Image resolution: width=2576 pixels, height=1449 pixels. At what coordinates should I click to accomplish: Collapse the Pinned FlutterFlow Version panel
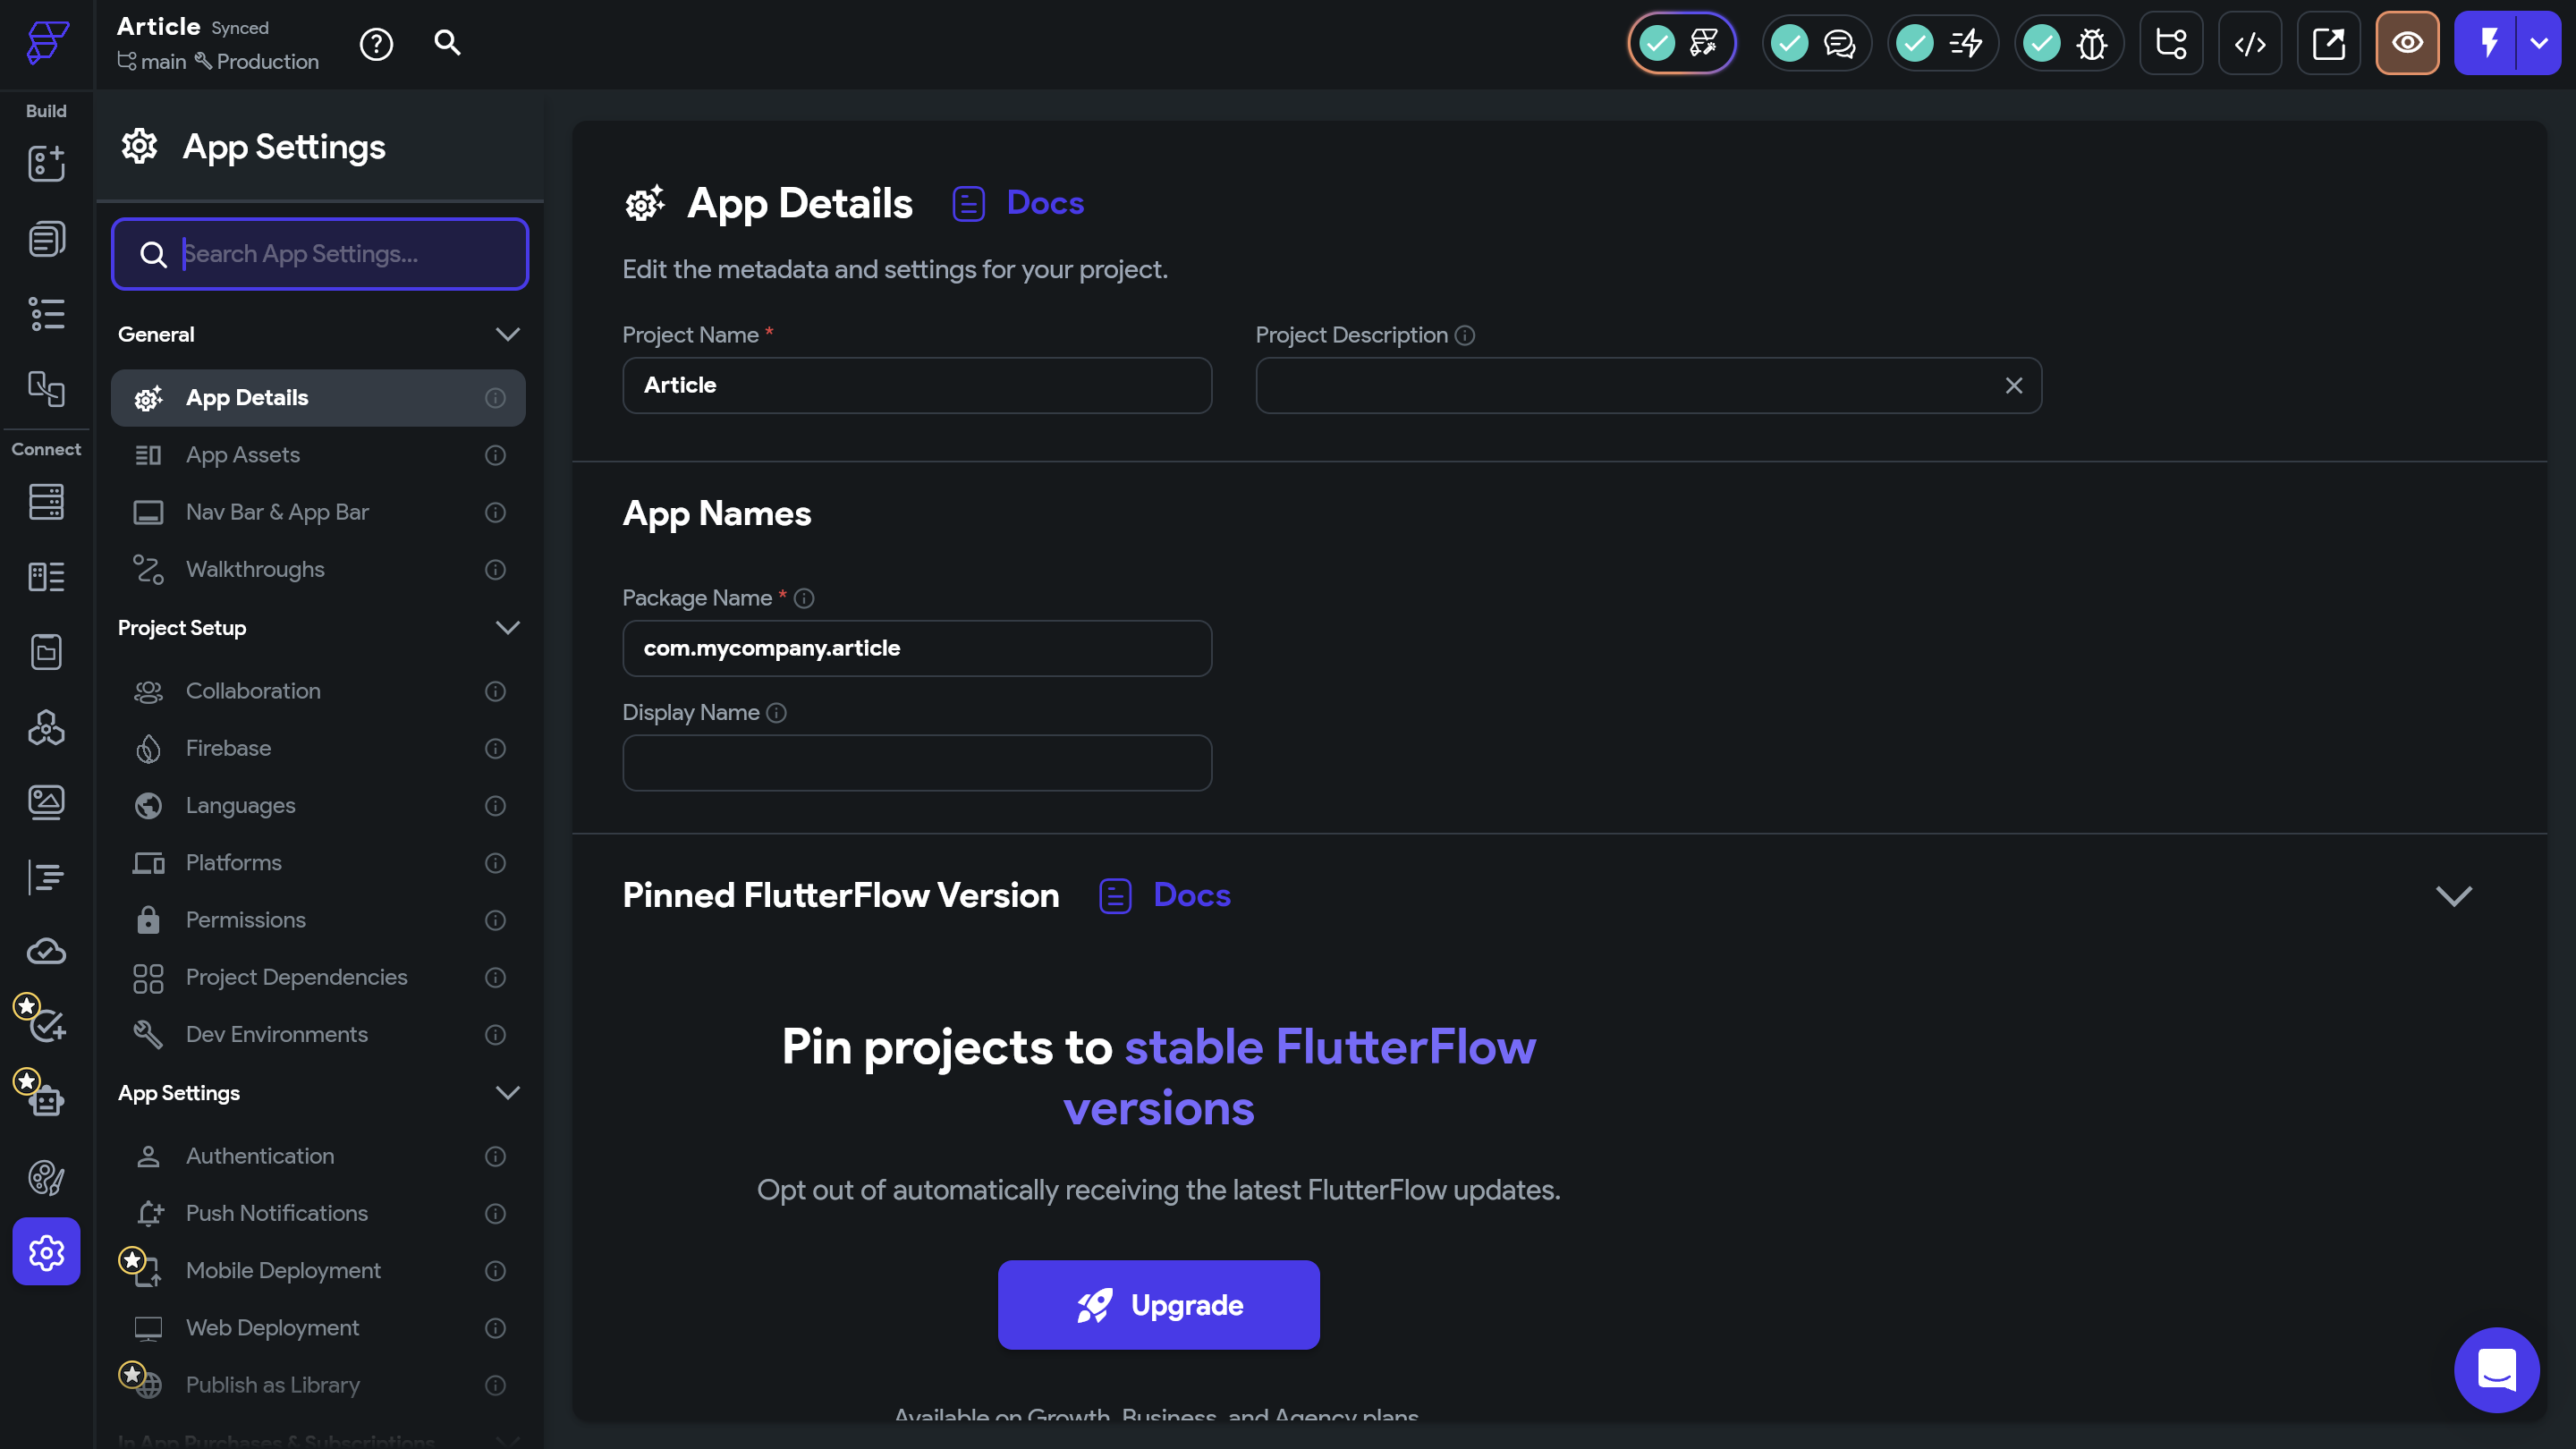tap(2453, 895)
